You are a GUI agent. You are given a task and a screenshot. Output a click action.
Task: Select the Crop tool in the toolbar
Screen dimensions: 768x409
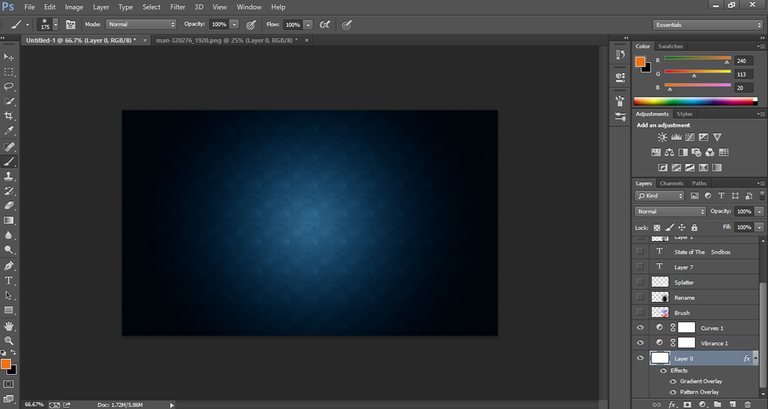pyautogui.click(x=10, y=116)
